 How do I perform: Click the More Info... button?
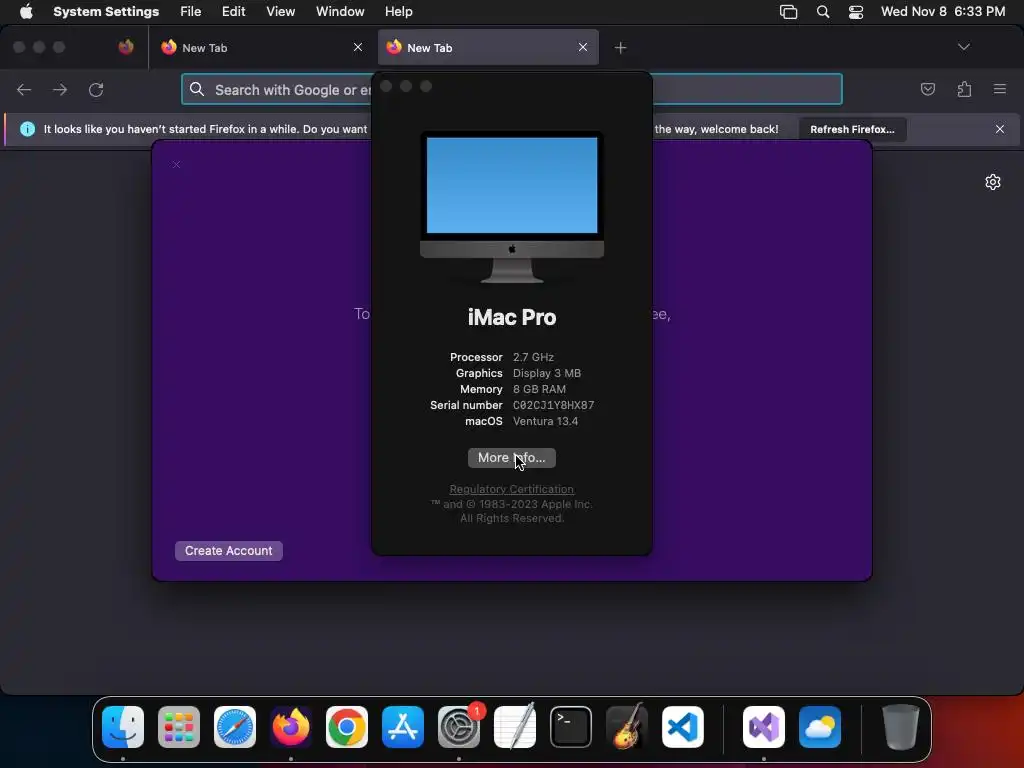[x=511, y=458]
